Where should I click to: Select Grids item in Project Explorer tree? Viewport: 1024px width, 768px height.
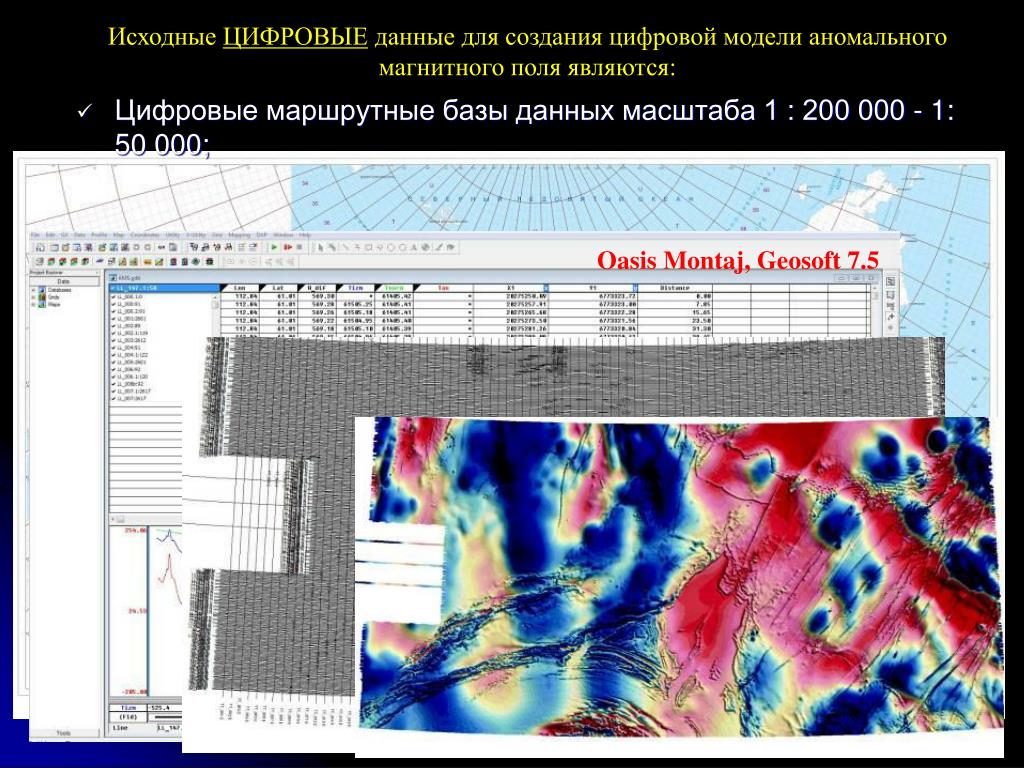tap(54, 297)
